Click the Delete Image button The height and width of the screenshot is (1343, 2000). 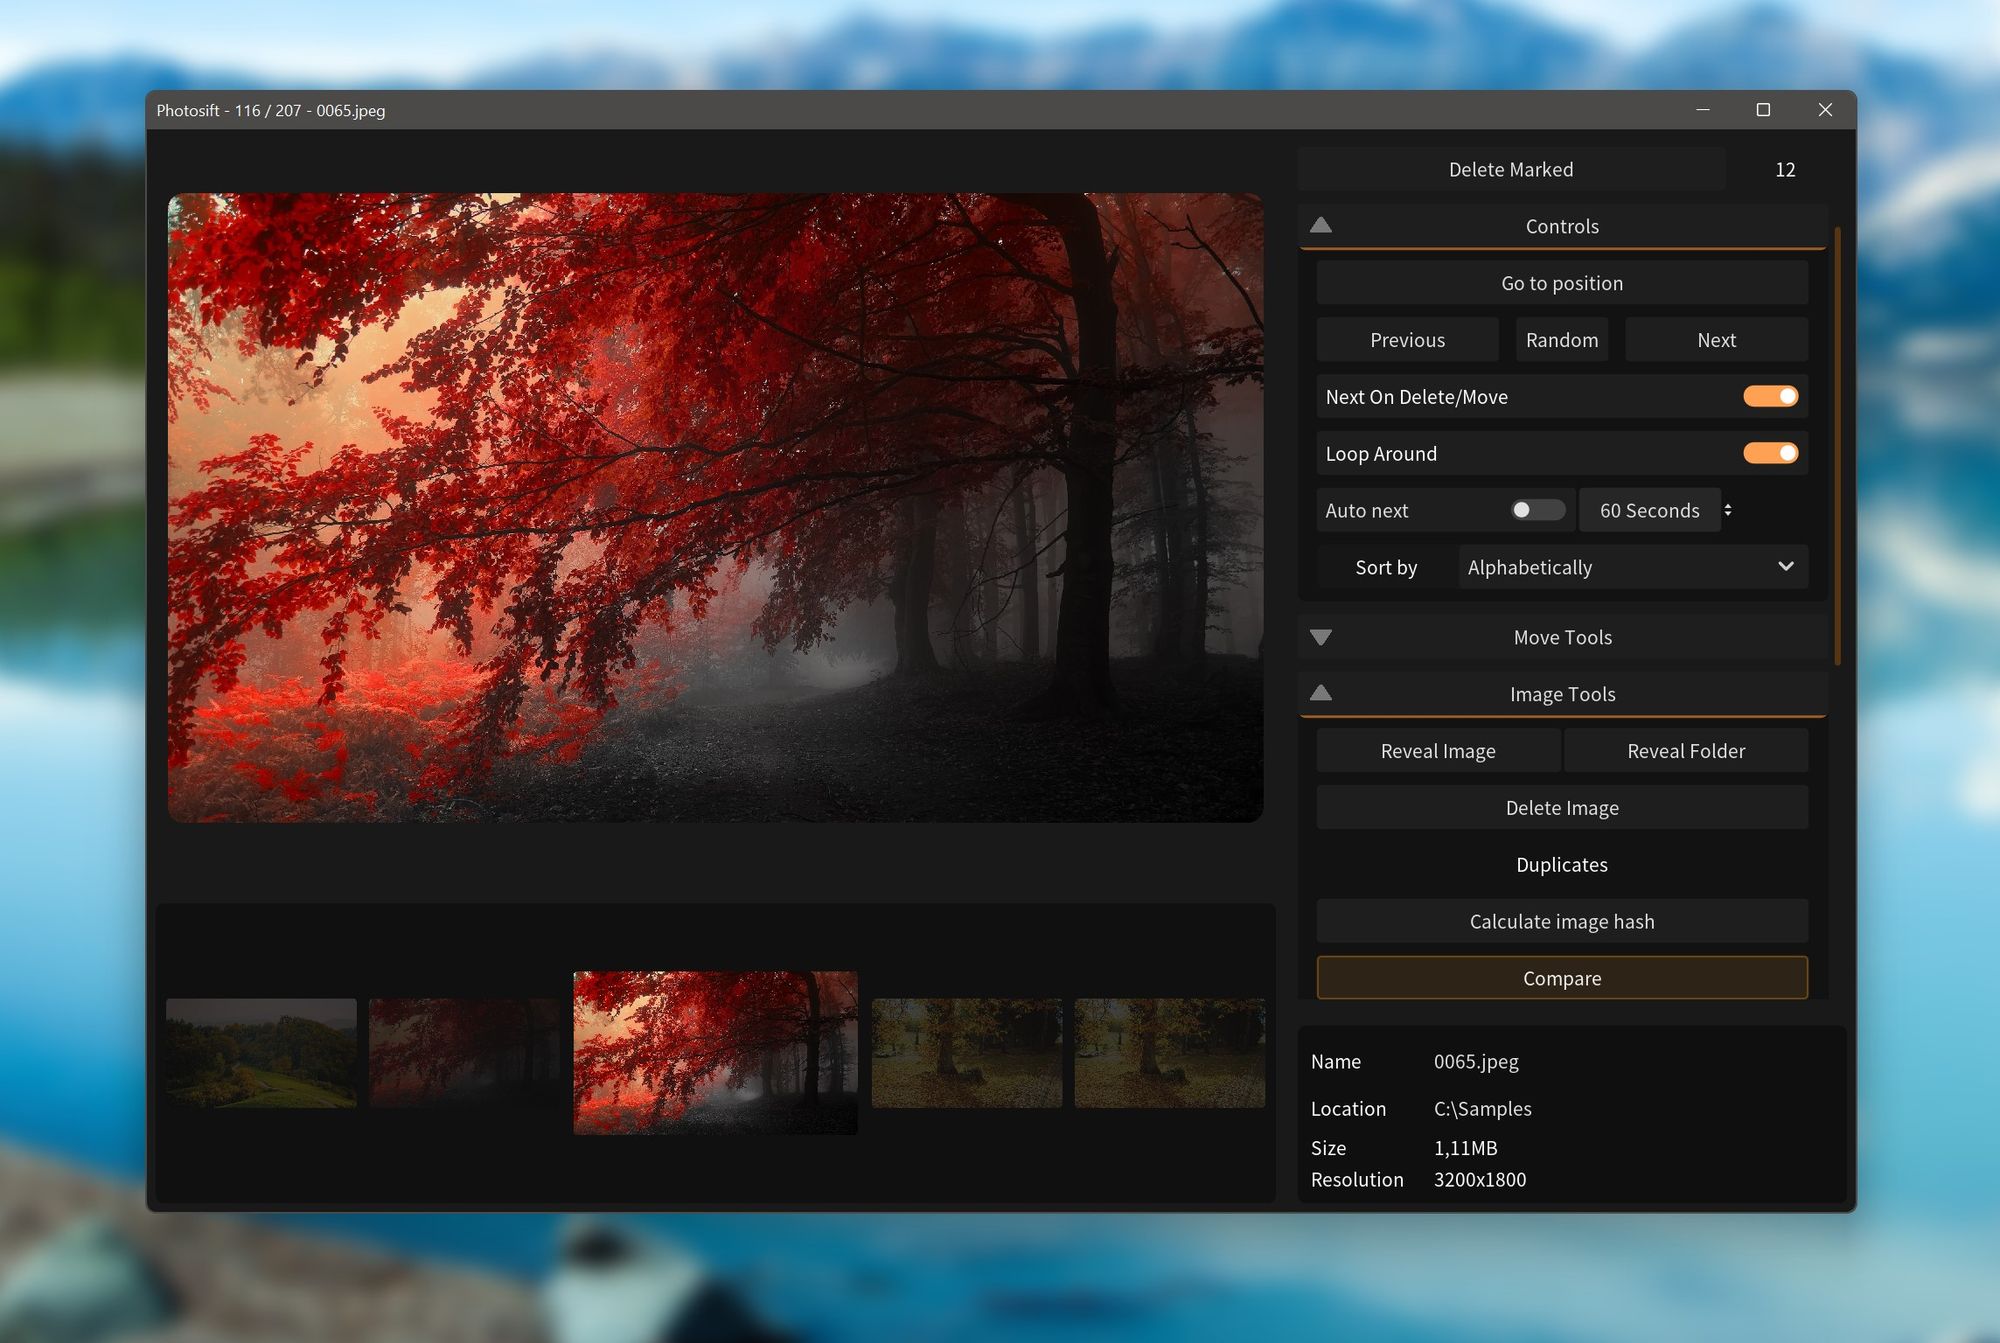pos(1562,808)
